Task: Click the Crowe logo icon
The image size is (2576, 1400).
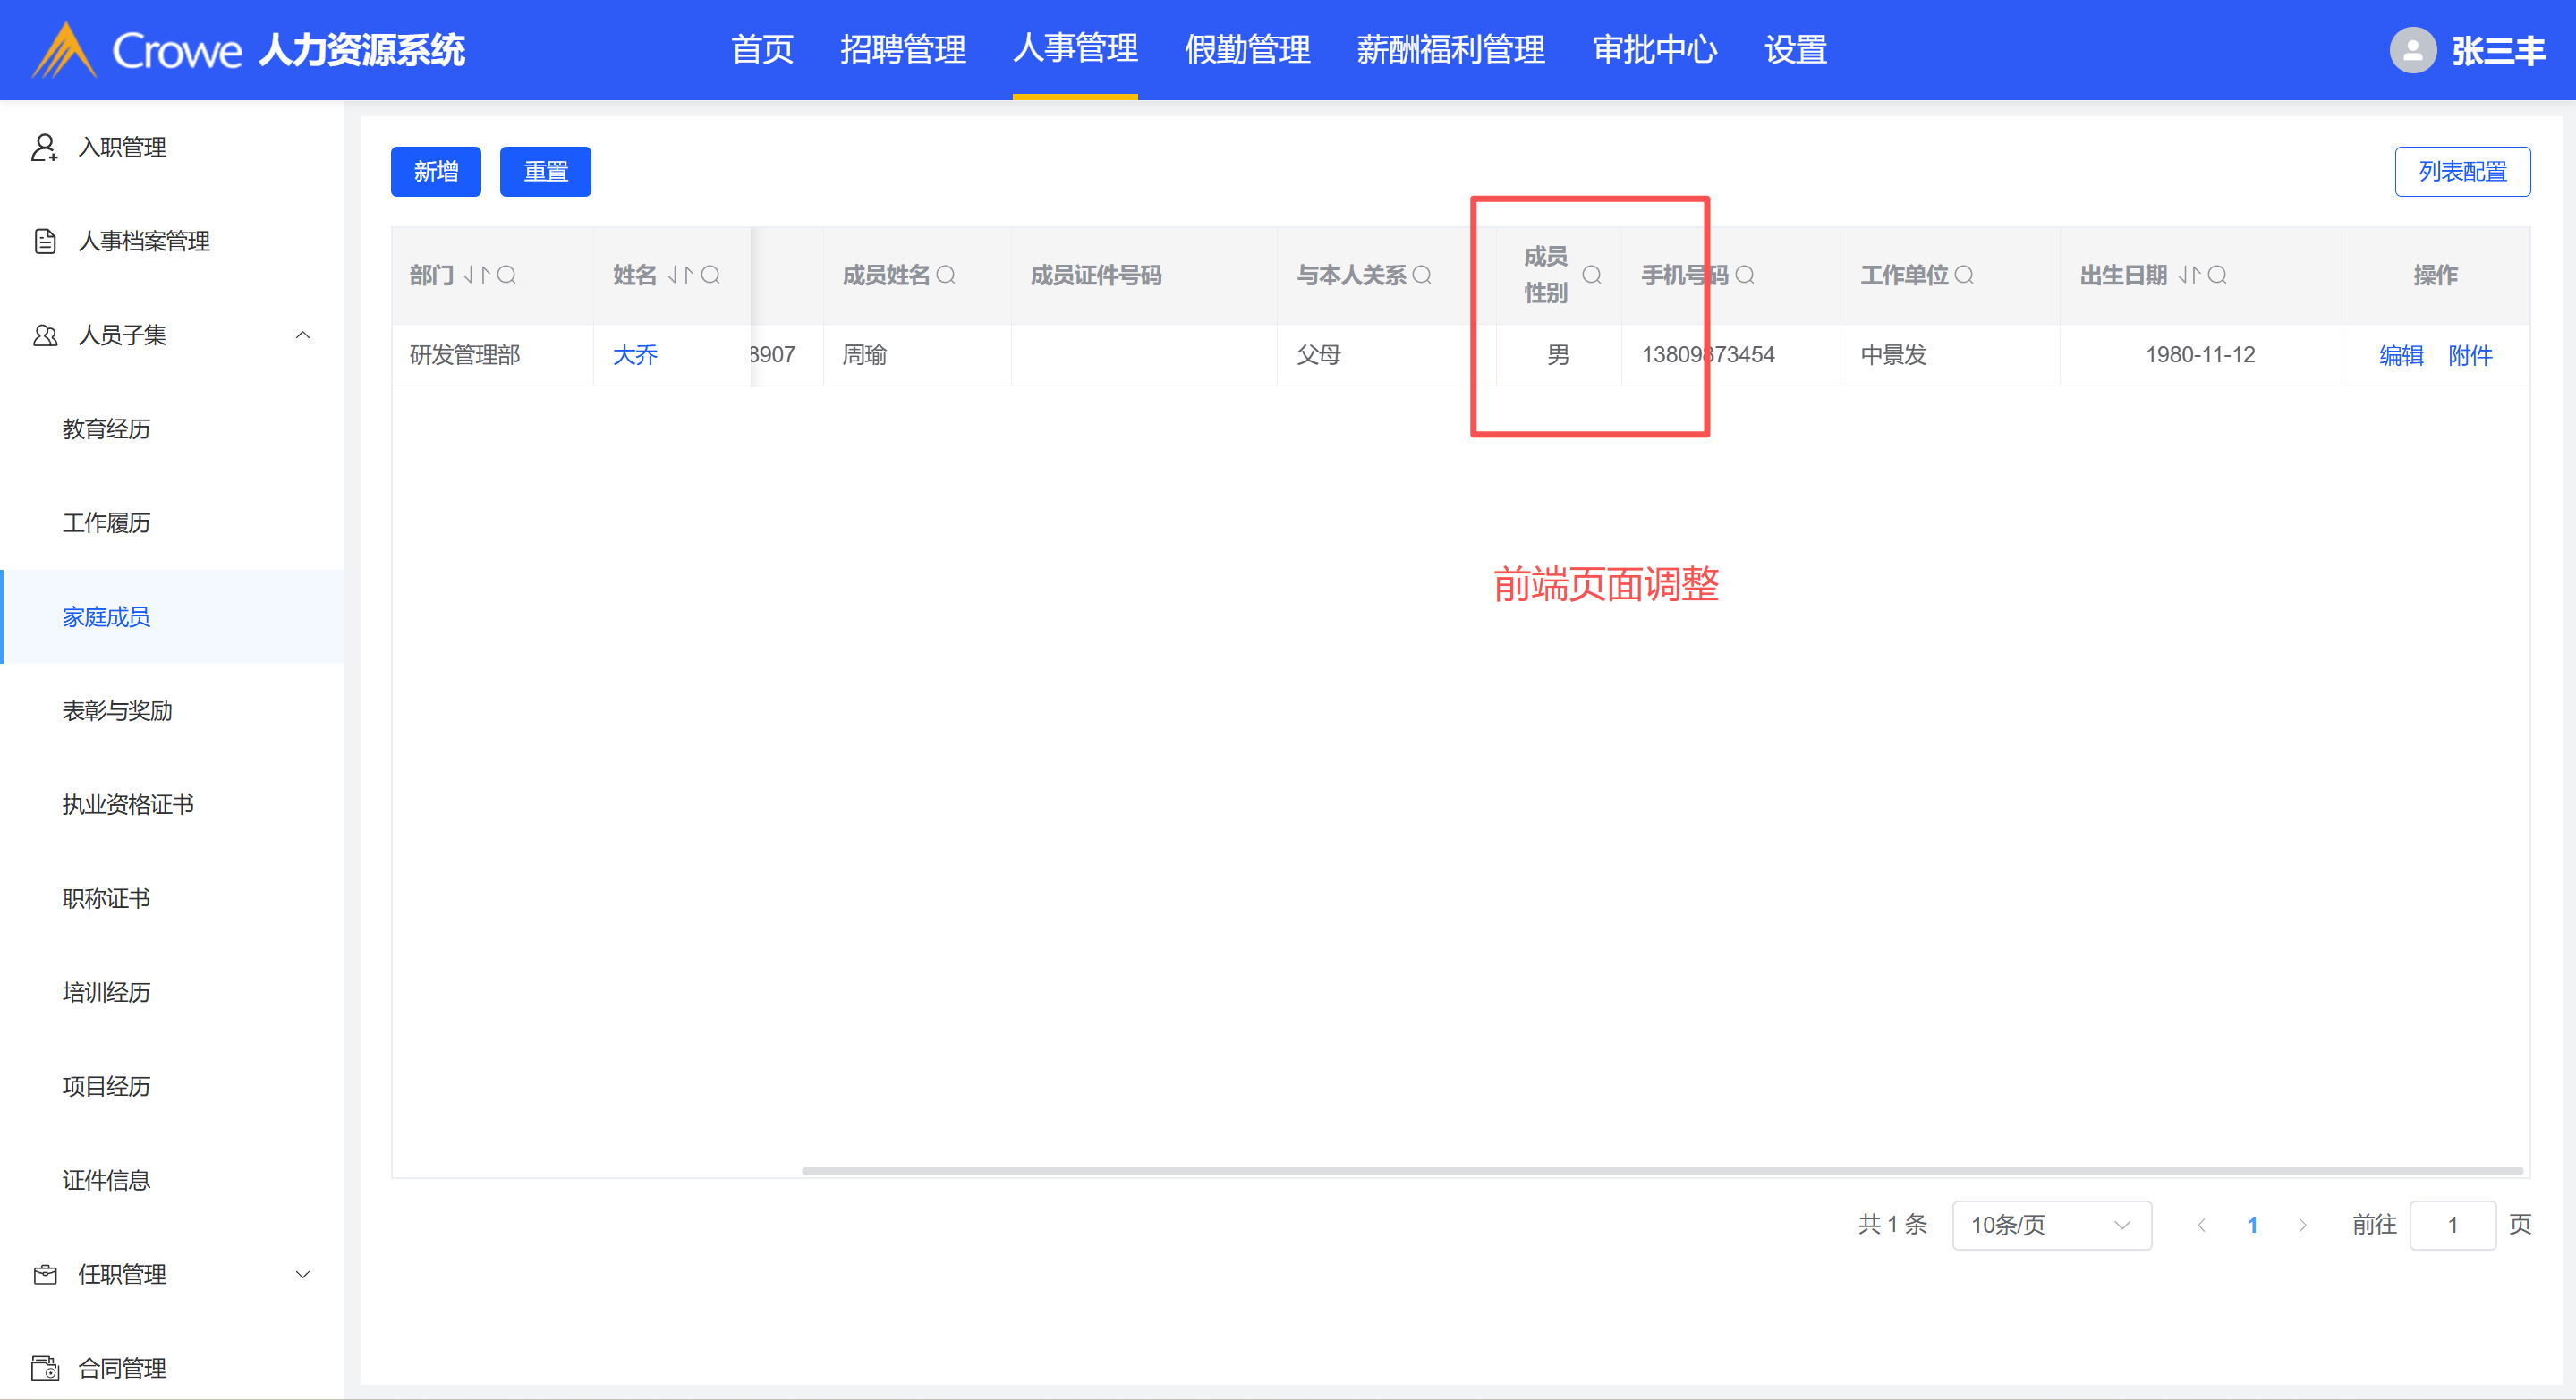Action: coord(65,50)
